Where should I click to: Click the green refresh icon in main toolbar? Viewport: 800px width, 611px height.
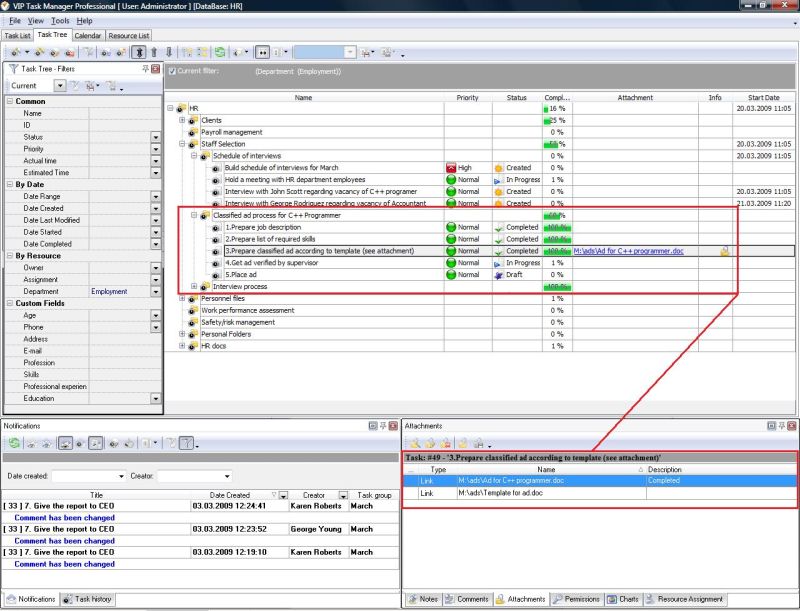coord(220,51)
